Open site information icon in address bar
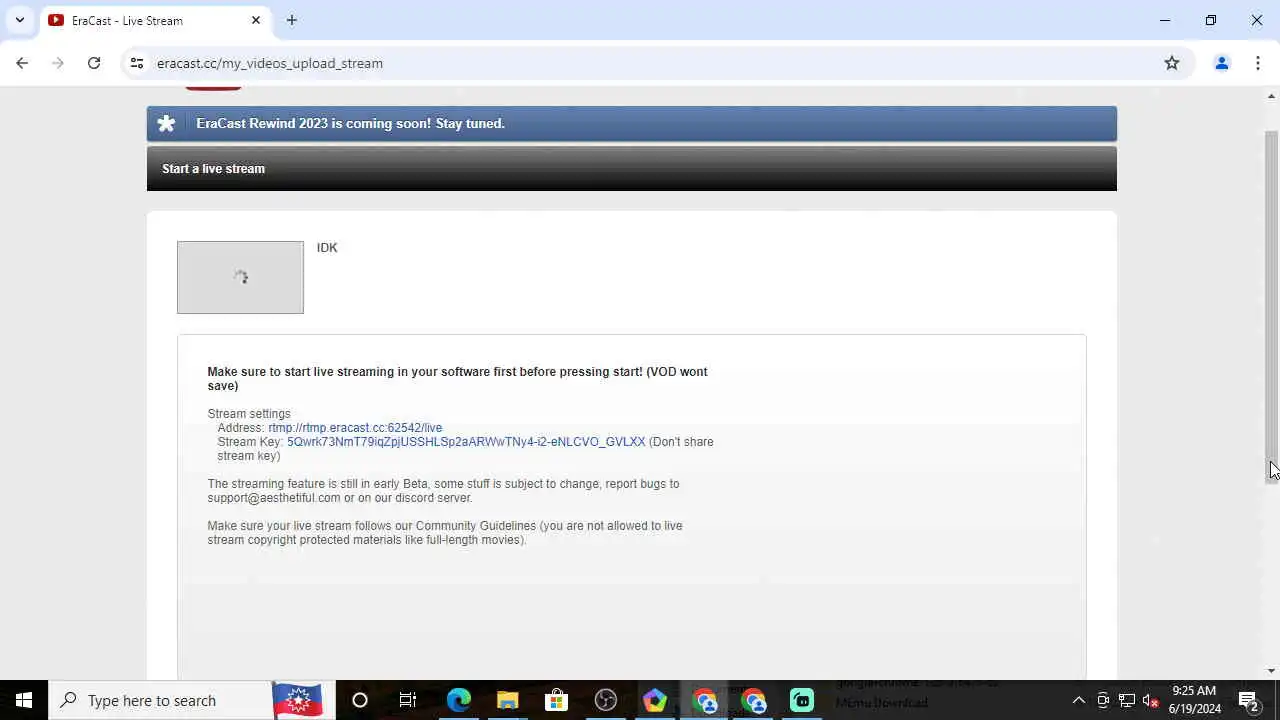The height and width of the screenshot is (720, 1280). [137, 63]
